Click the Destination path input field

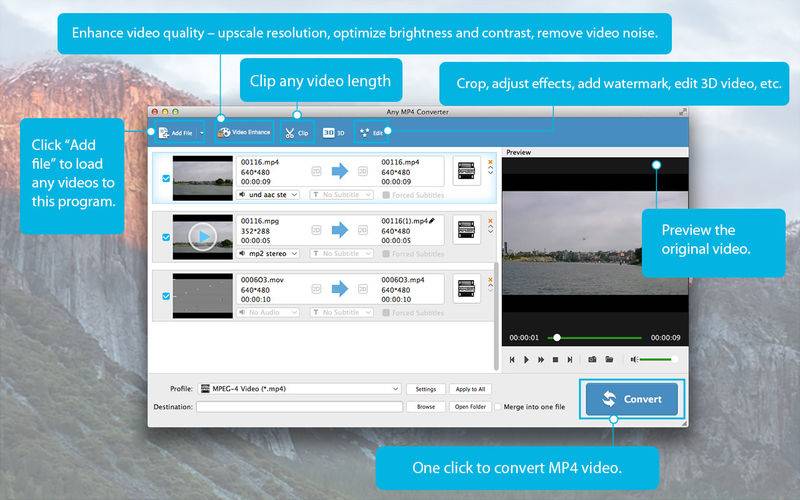299,407
